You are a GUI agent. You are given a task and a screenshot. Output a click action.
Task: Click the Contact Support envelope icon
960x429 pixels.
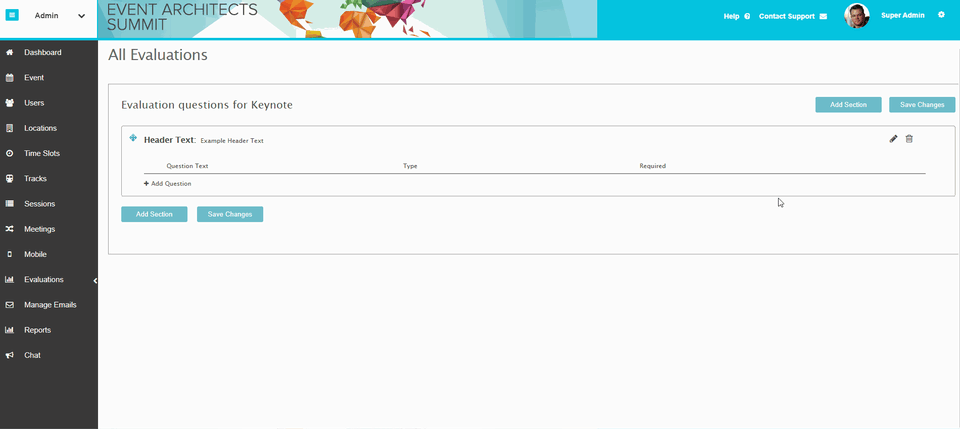pyautogui.click(x=823, y=17)
